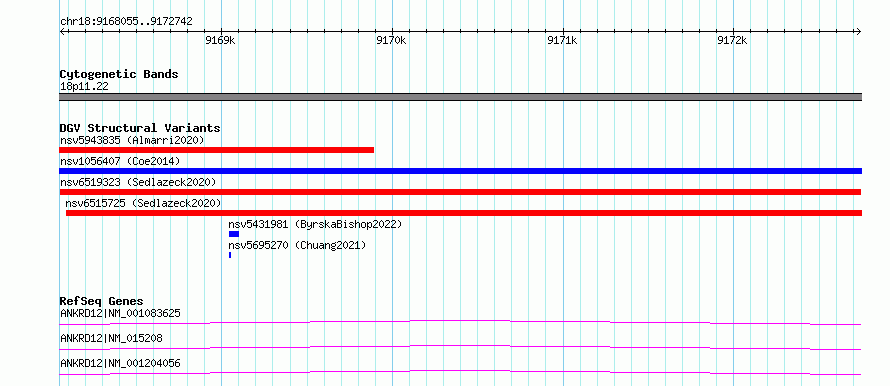Open variant nsv5695270 (Chuang2021) label
890x386 pixels.
297,245
